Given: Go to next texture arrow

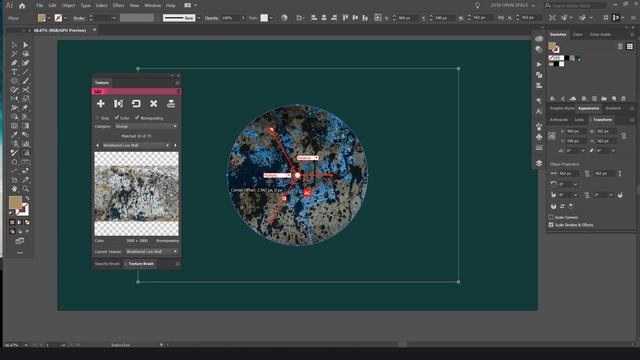Looking at the screenshot, I should coord(175,145).
